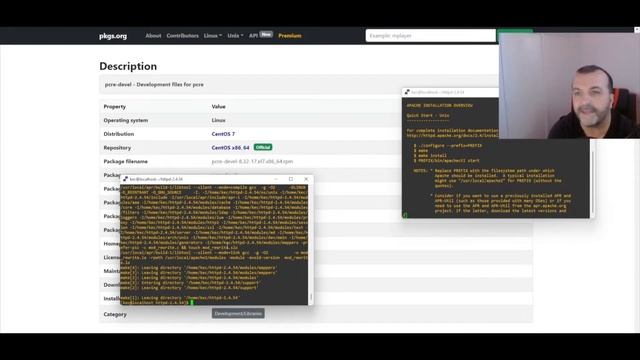
Task: Click the 'Operating system' property row label
Action: (x=126, y=120)
